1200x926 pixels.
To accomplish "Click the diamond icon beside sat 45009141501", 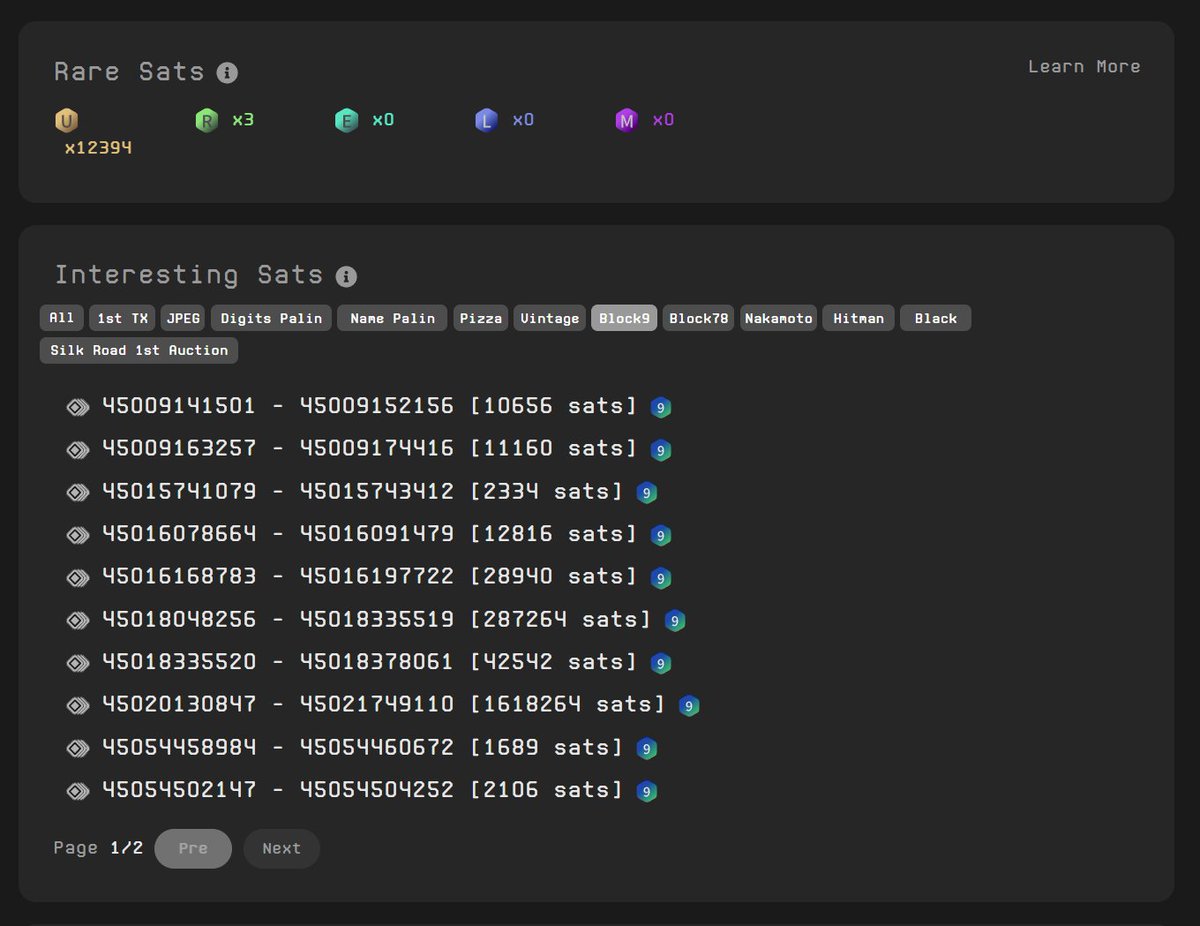I will (77, 407).
